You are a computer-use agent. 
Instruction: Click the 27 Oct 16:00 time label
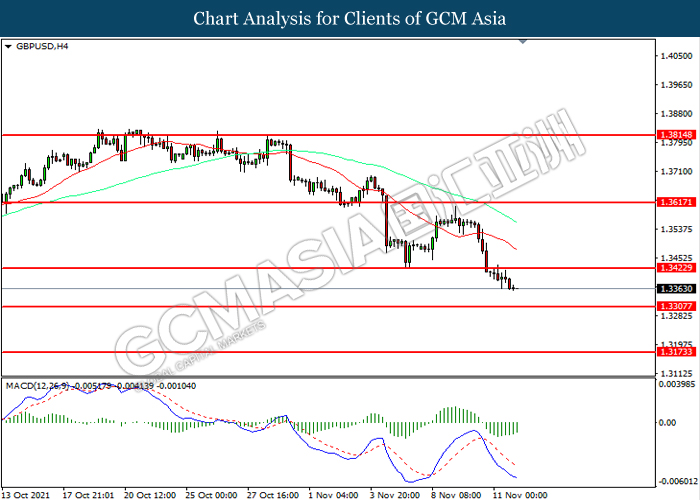pyautogui.click(x=273, y=495)
